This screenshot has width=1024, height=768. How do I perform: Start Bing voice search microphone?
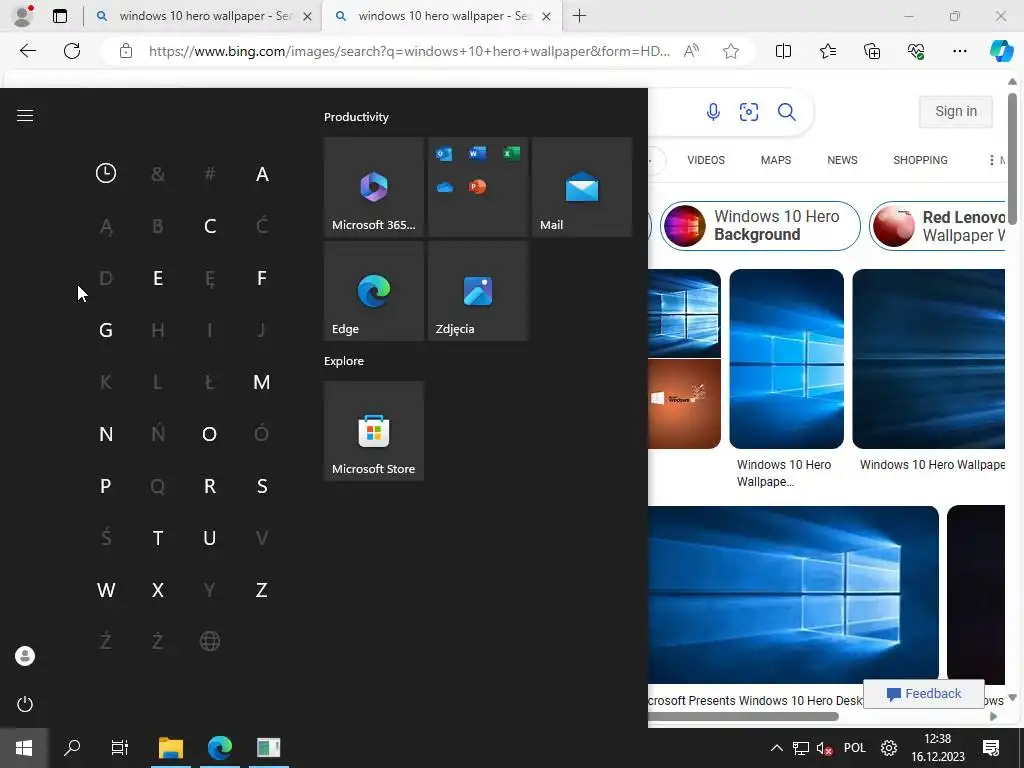coord(713,112)
